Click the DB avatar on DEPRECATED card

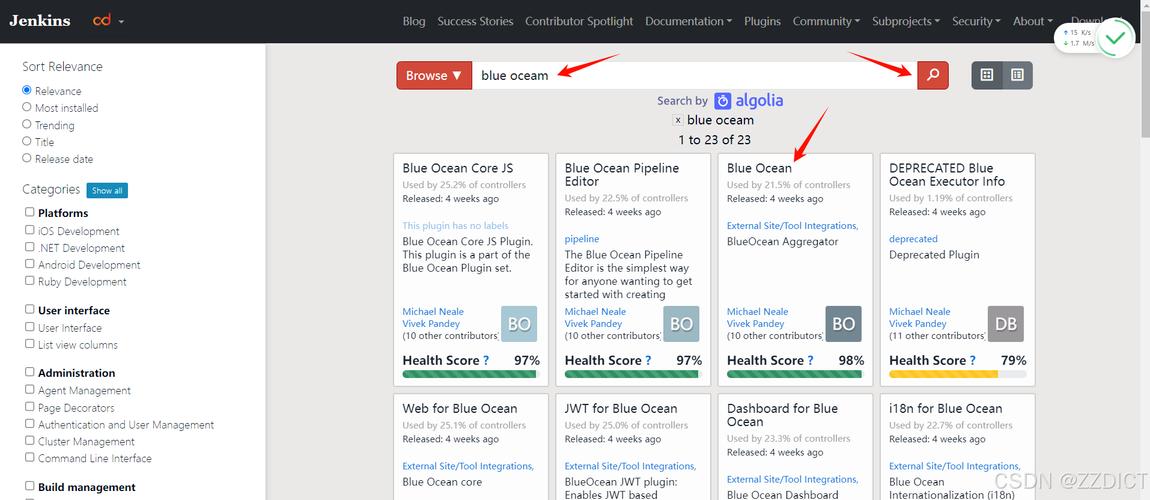(1006, 324)
